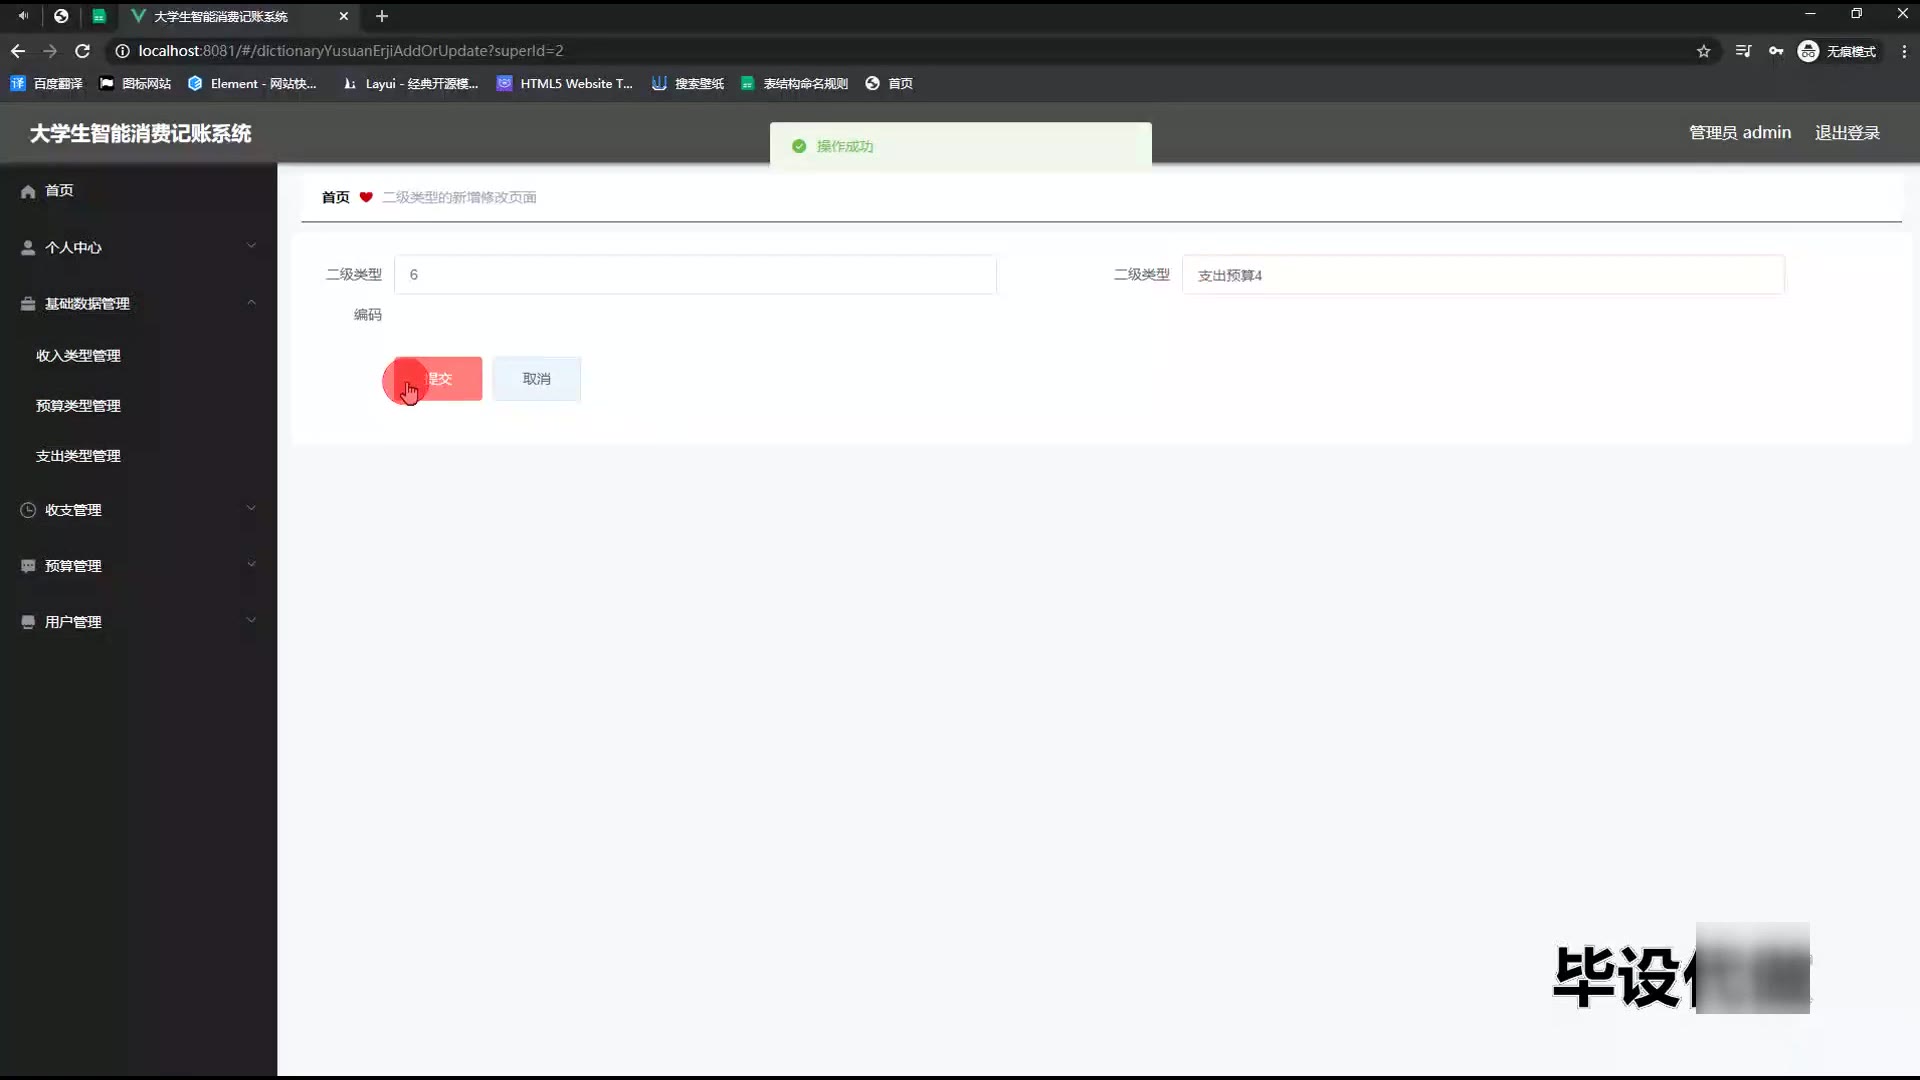Click the pinned tab with the globe icon

point(61,16)
